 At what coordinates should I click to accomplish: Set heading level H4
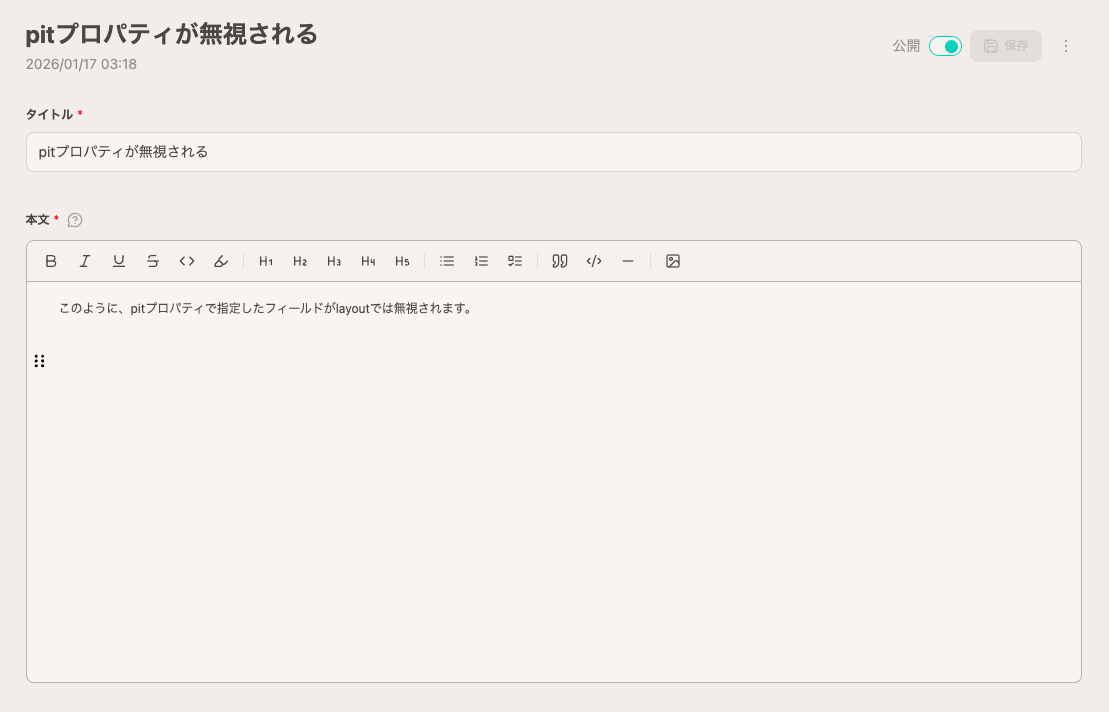(x=368, y=261)
